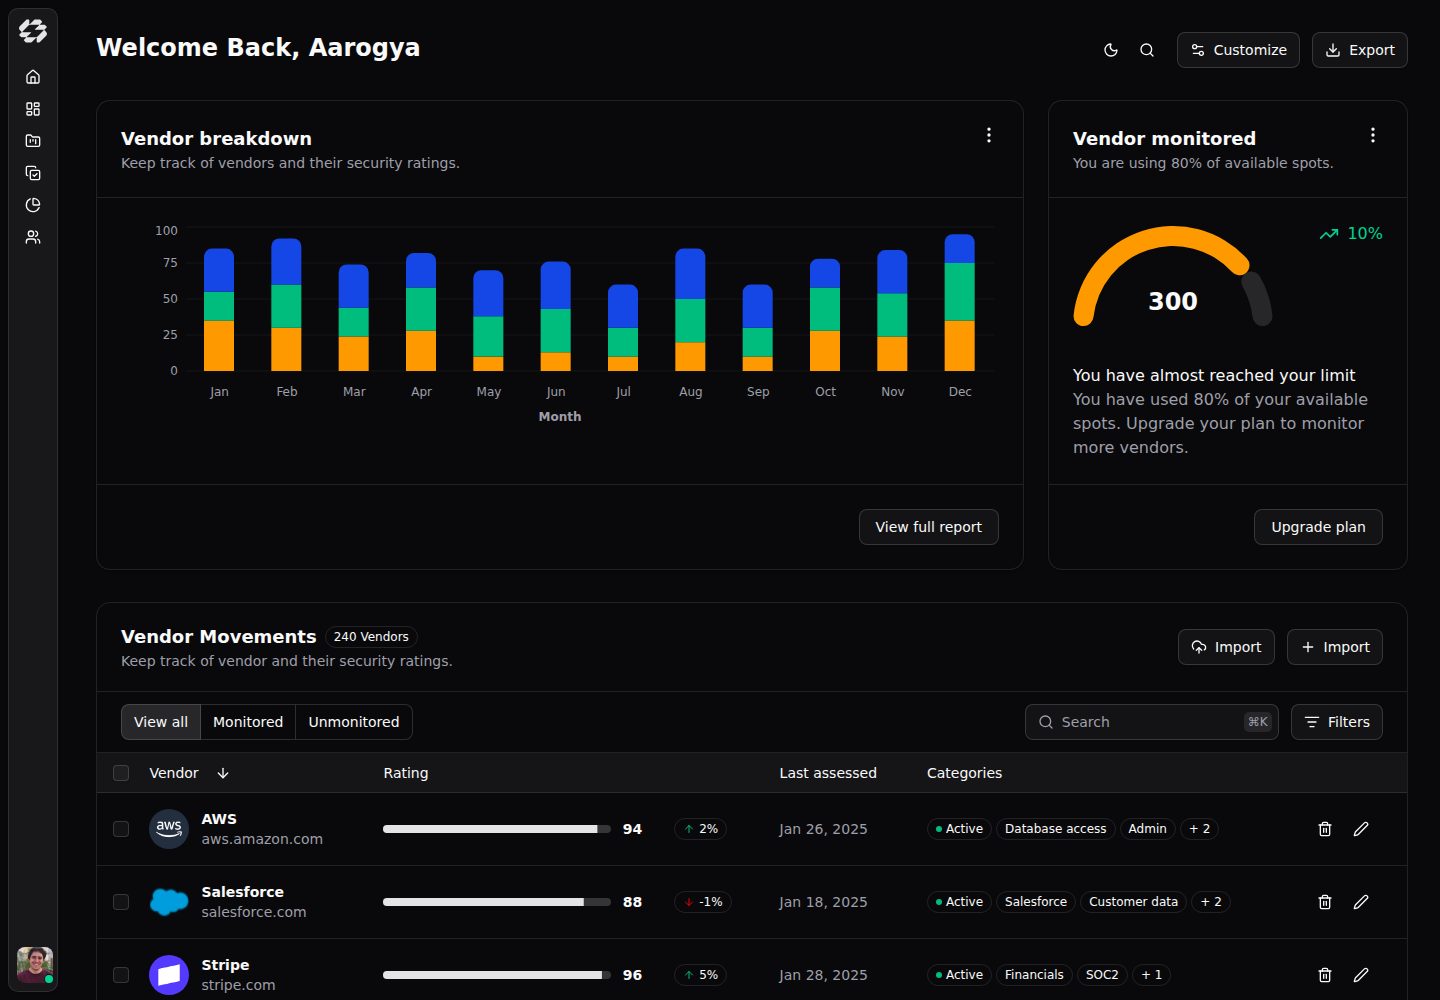Check the Salesforce row checkbox
Screen dimensions: 1440x1000
point(121,902)
